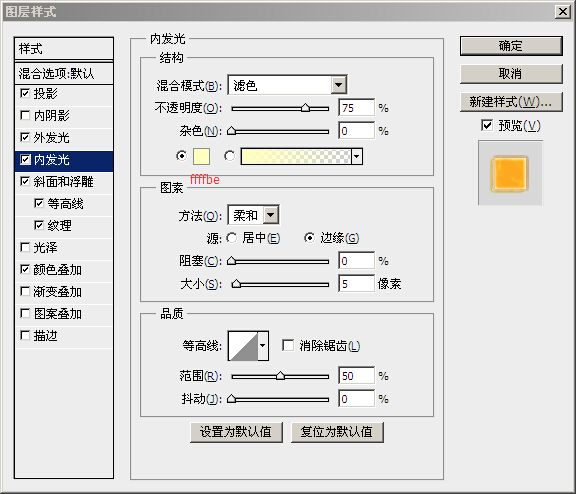Expand the gradient preset dropdown arrow
Screen dimensions: 576x494
click(x=357, y=156)
